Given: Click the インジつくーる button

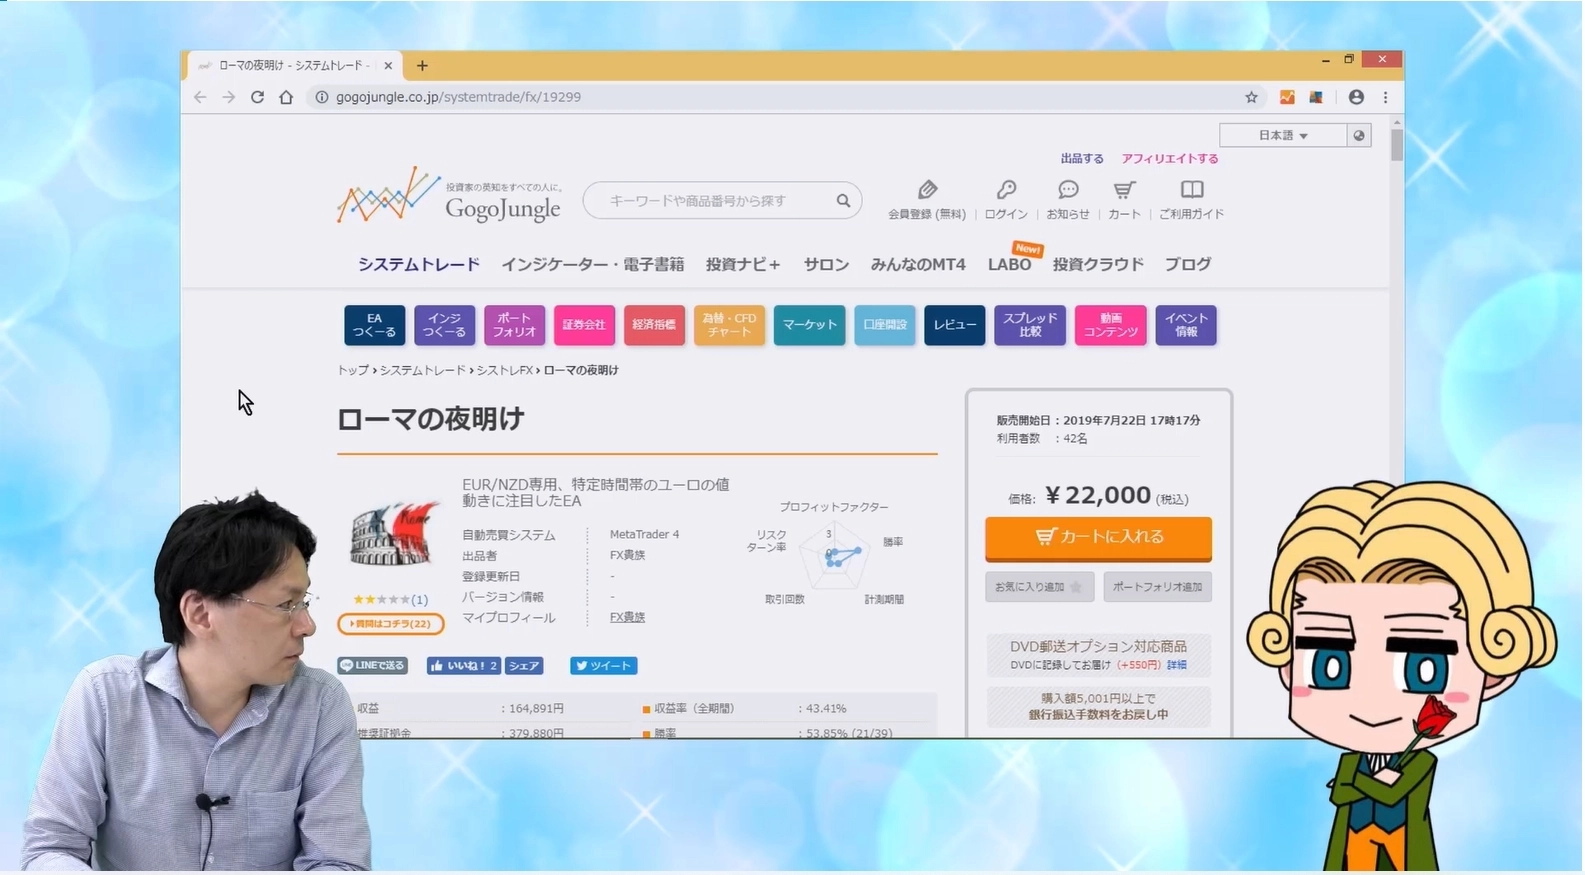Looking at the screenshot, I should (x=445, y=325).
